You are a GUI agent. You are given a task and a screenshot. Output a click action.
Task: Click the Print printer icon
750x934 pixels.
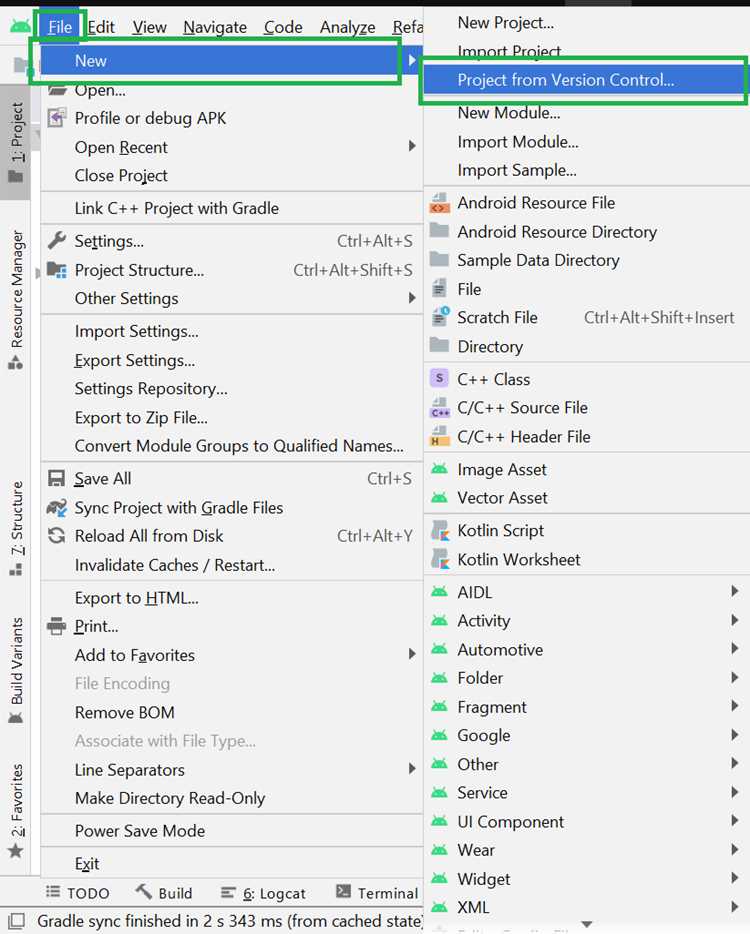pyautogui.click(x=57, y=626)
